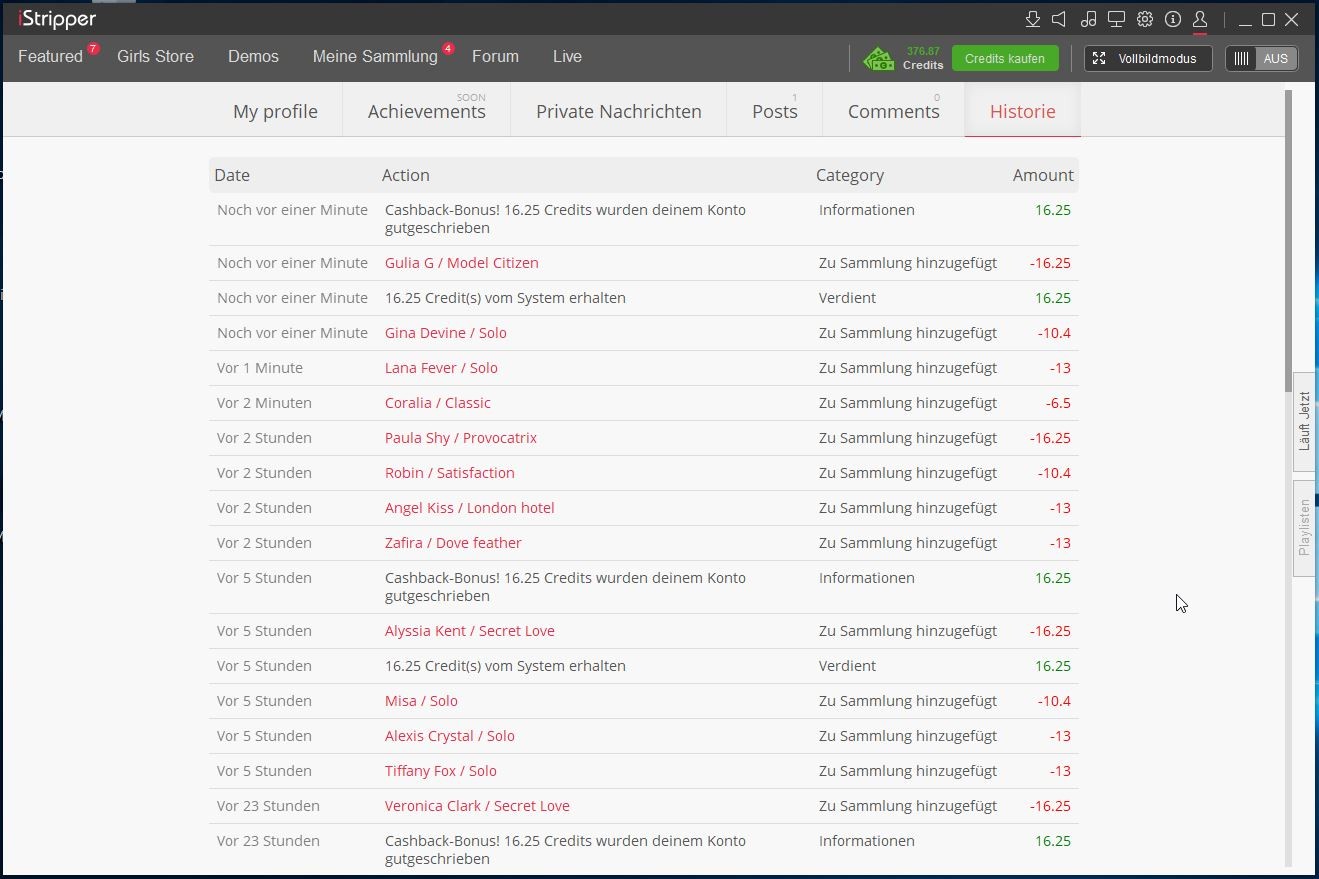Open the music notes icon
Screen dimensions: 1319x879
point(1089,19)
